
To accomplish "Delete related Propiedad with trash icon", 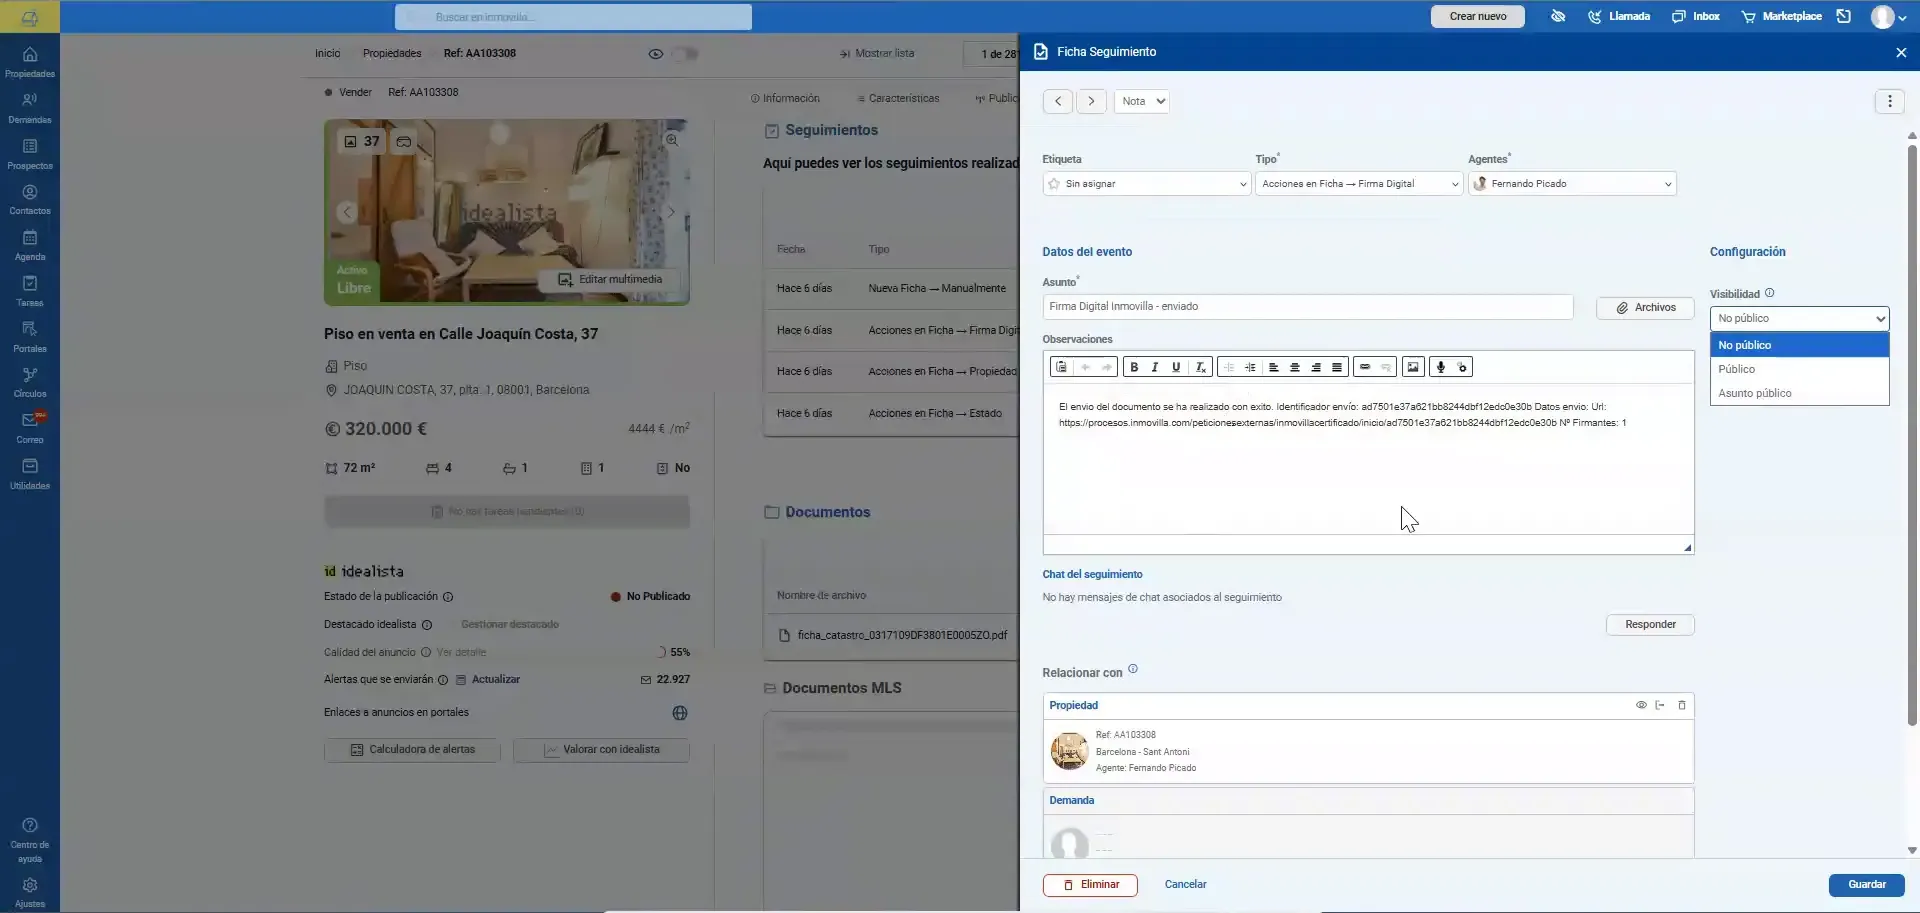I will [x=1682, y=705].
